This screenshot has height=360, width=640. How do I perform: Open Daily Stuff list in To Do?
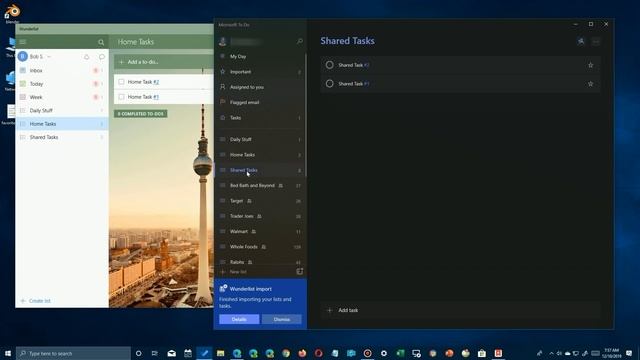click(260, 140)
